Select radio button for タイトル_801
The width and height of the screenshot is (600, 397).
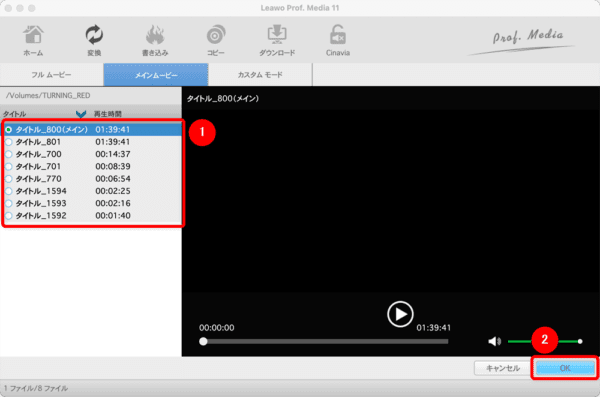click(8, 142)
